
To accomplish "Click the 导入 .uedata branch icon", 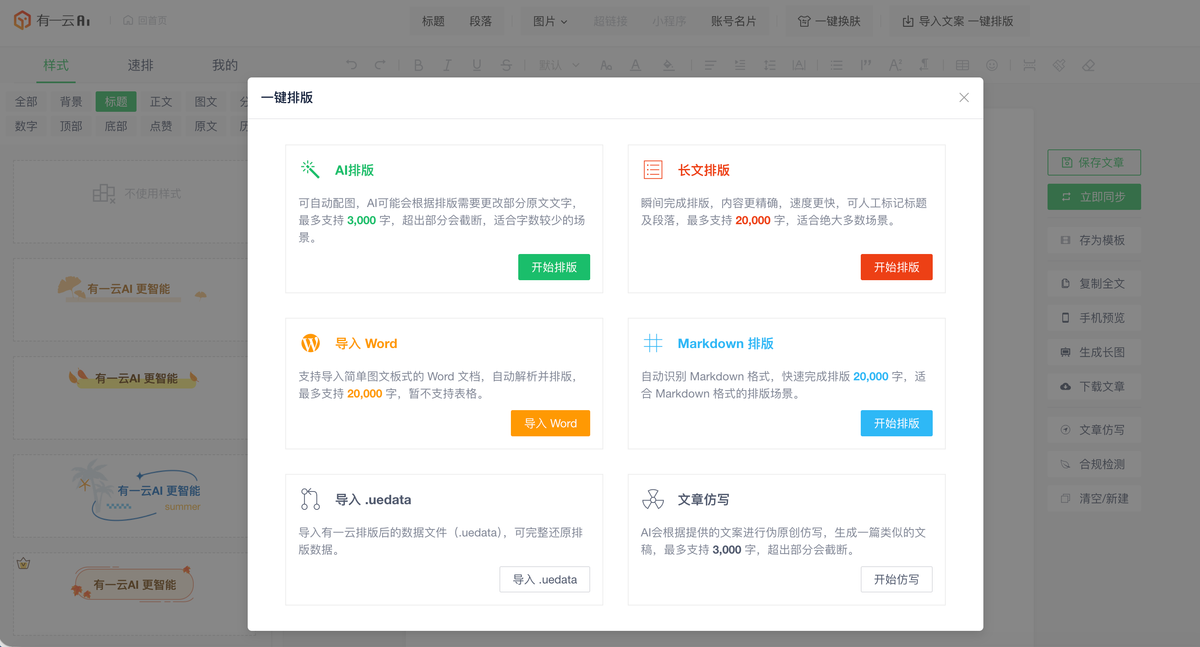I will click(311, 499).
